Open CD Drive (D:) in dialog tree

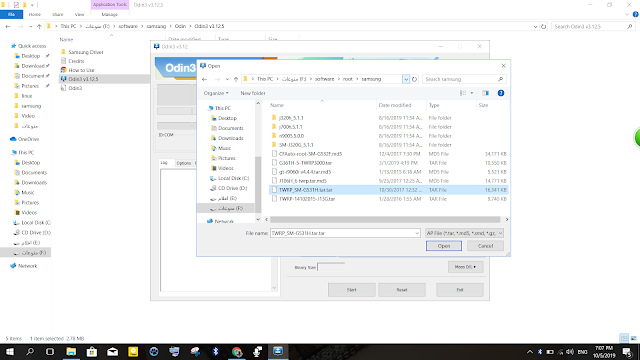[232, 188]
